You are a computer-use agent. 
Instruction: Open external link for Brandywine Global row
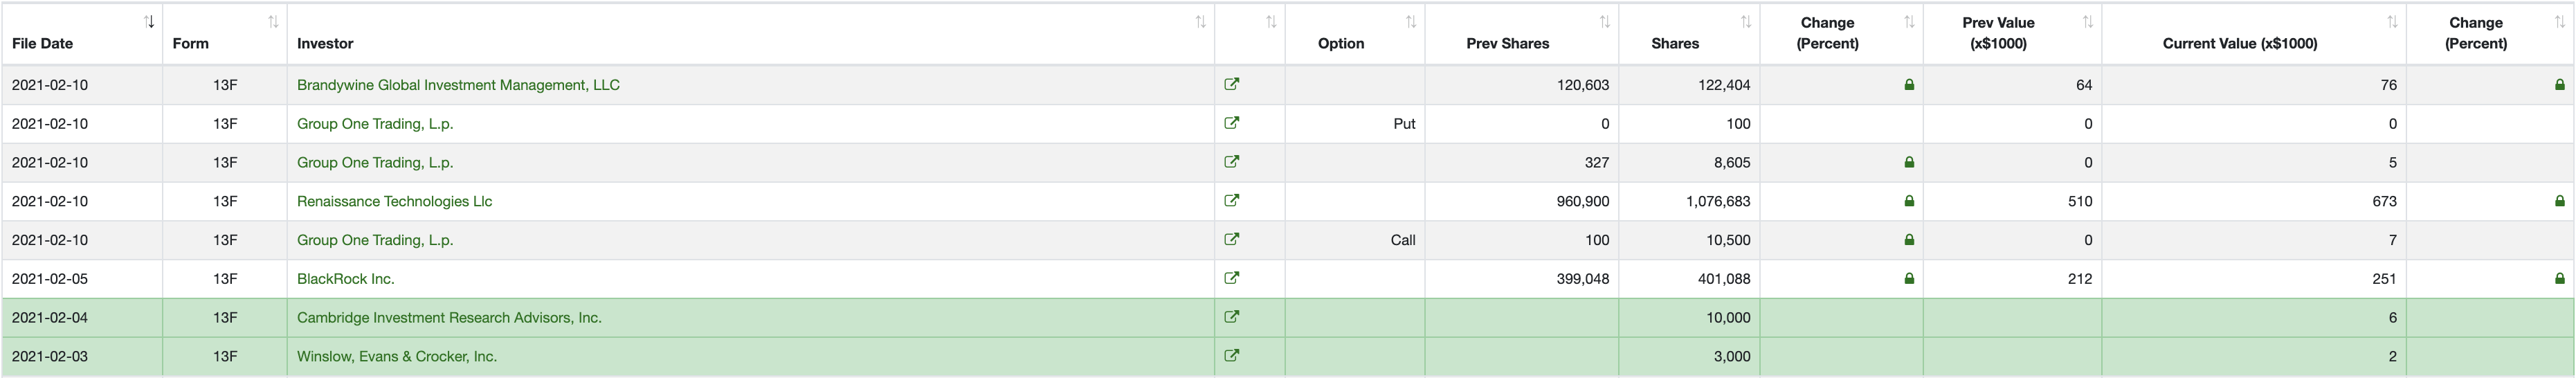tap(1231, 85)
